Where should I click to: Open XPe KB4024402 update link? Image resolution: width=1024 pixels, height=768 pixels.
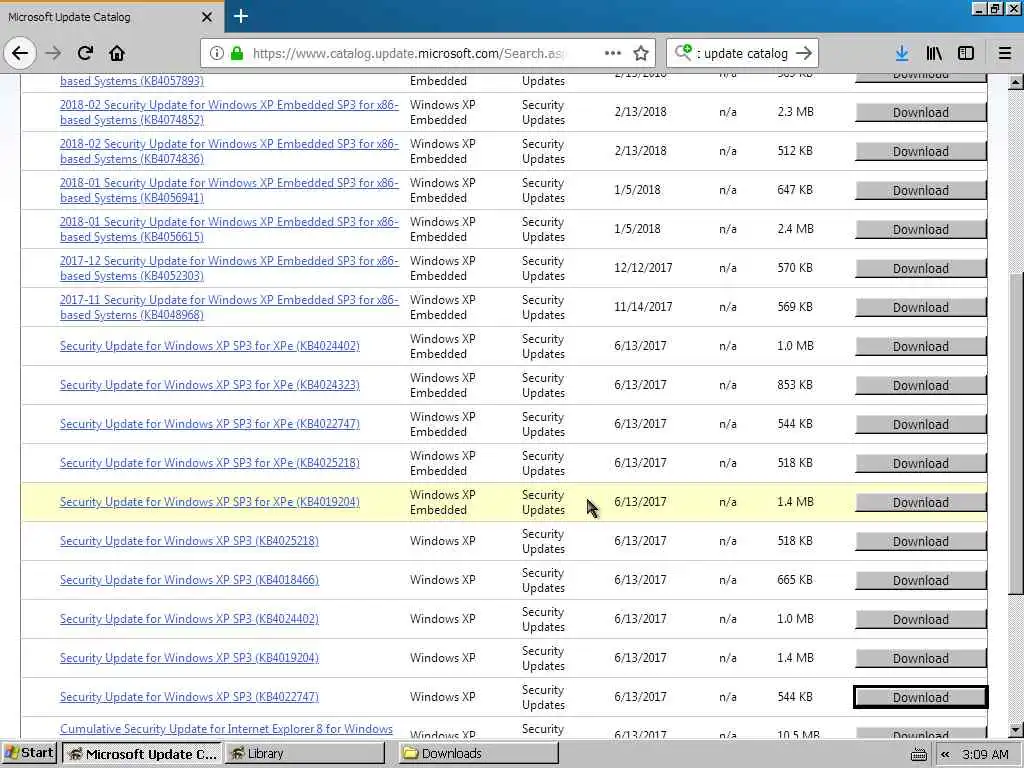click(x=210, y=346)
